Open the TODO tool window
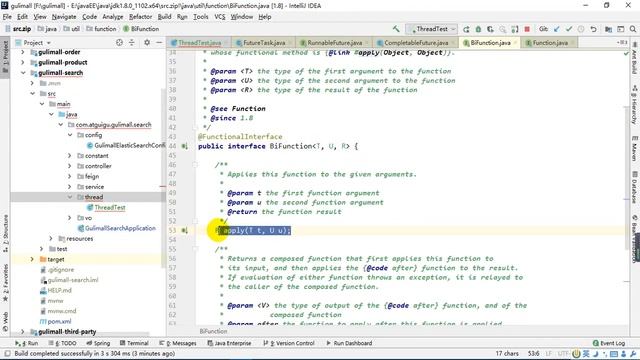Viewport: 640px width, 360px height. [62, 343]
